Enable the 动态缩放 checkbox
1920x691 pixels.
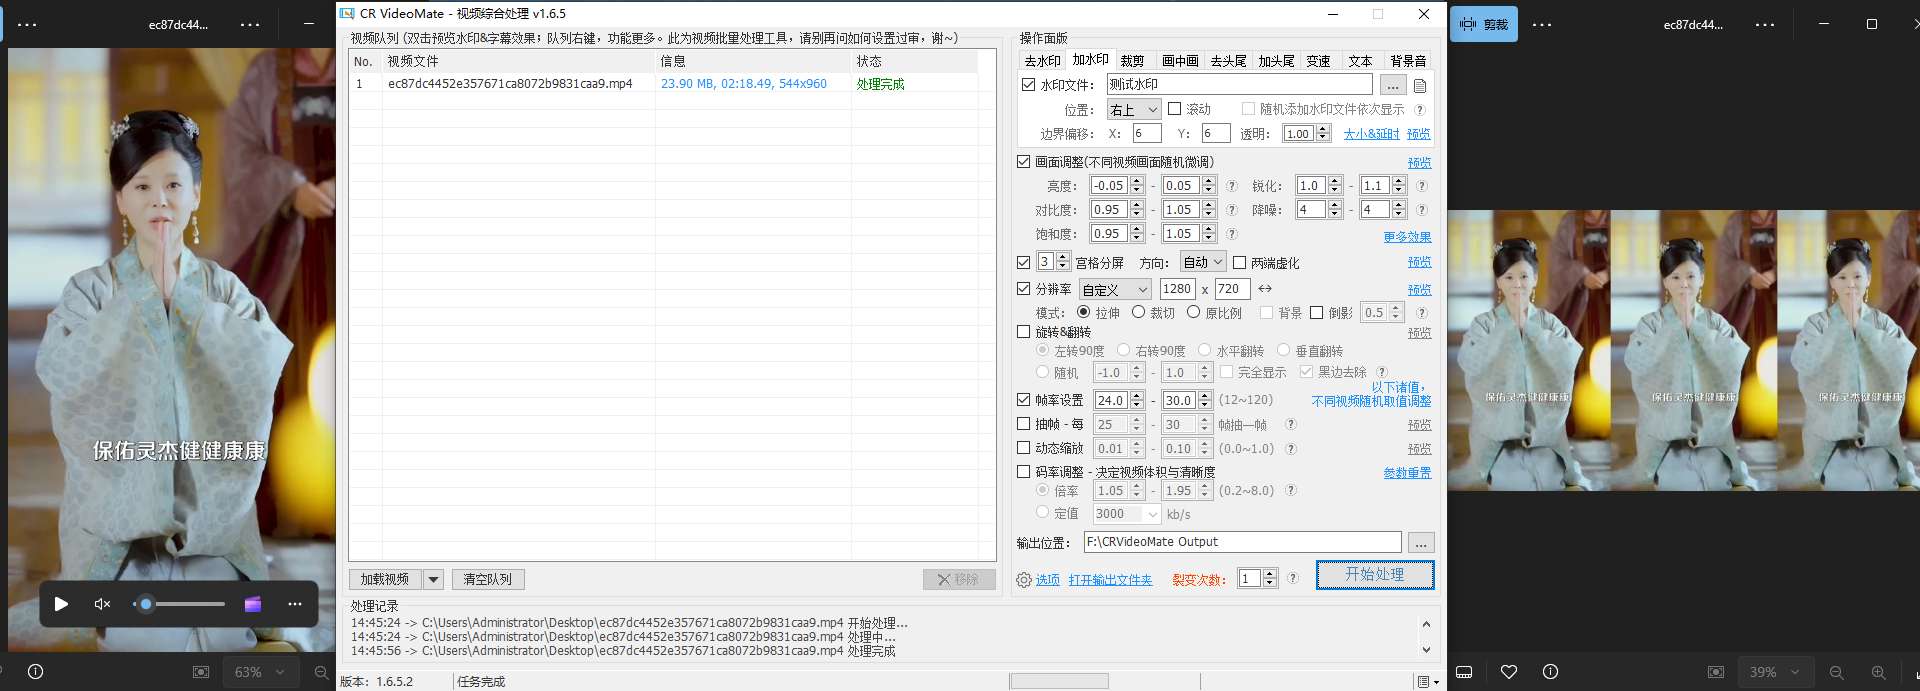pyautogui.click(x=1024, y=448)
